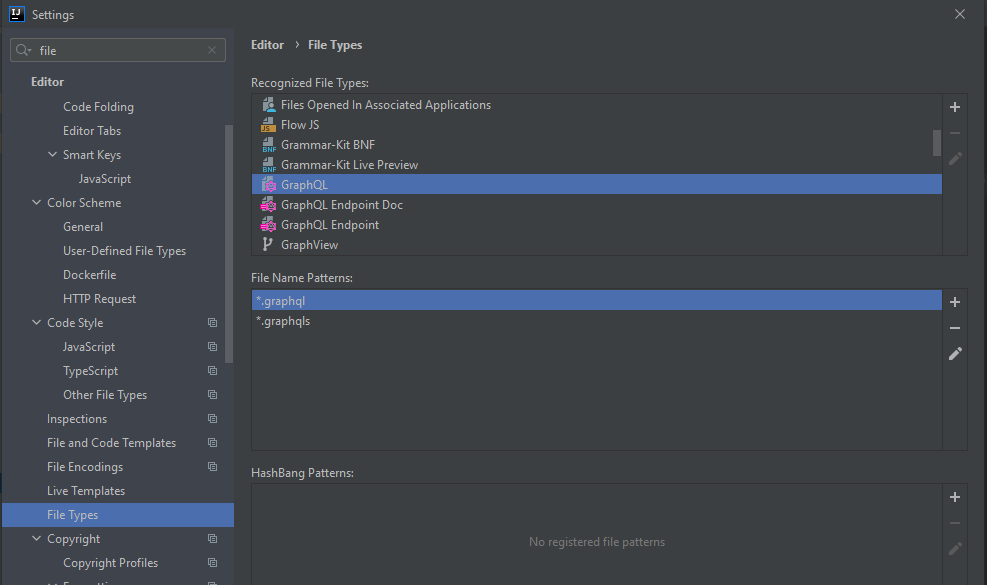Open the Live Templates settings
Viewport: 987px width, 585px height.
click(84, 490)
